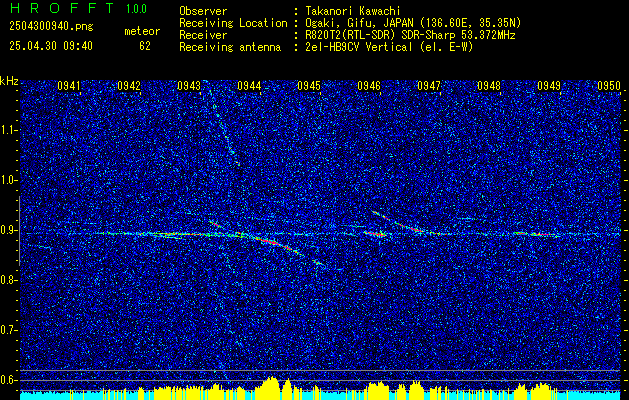Image resolution: width=629 pixels, height=400 pixels.
Task: Click the 0942 time marker
Action: (129, 86)
